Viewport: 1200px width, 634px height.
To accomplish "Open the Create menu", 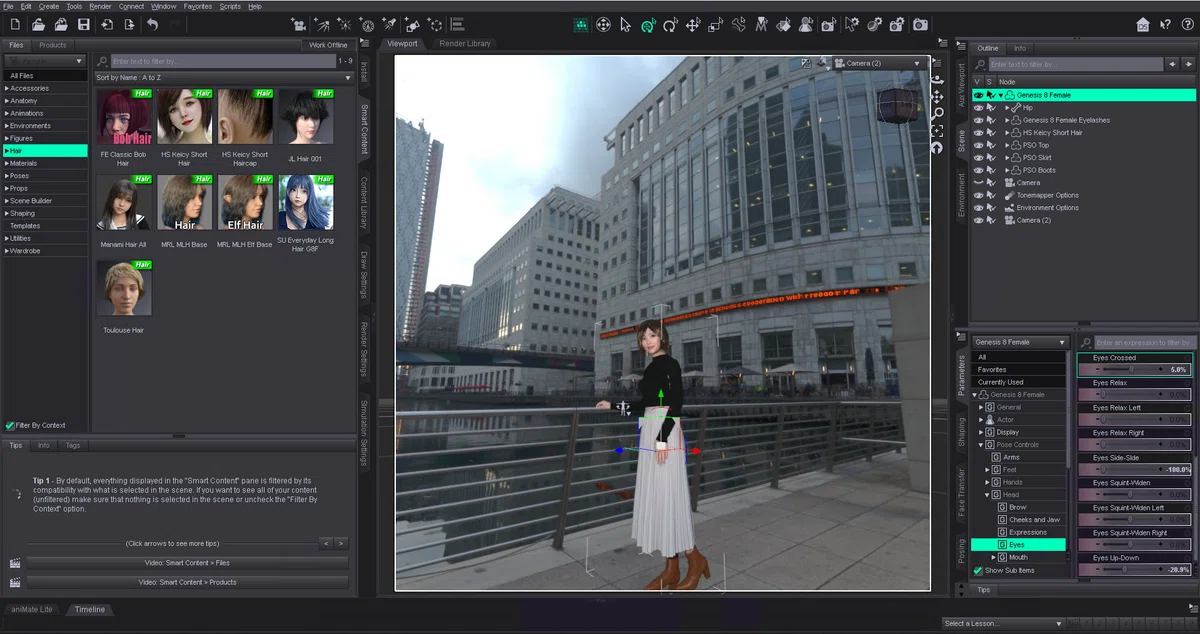I will [x=49, y=6].
